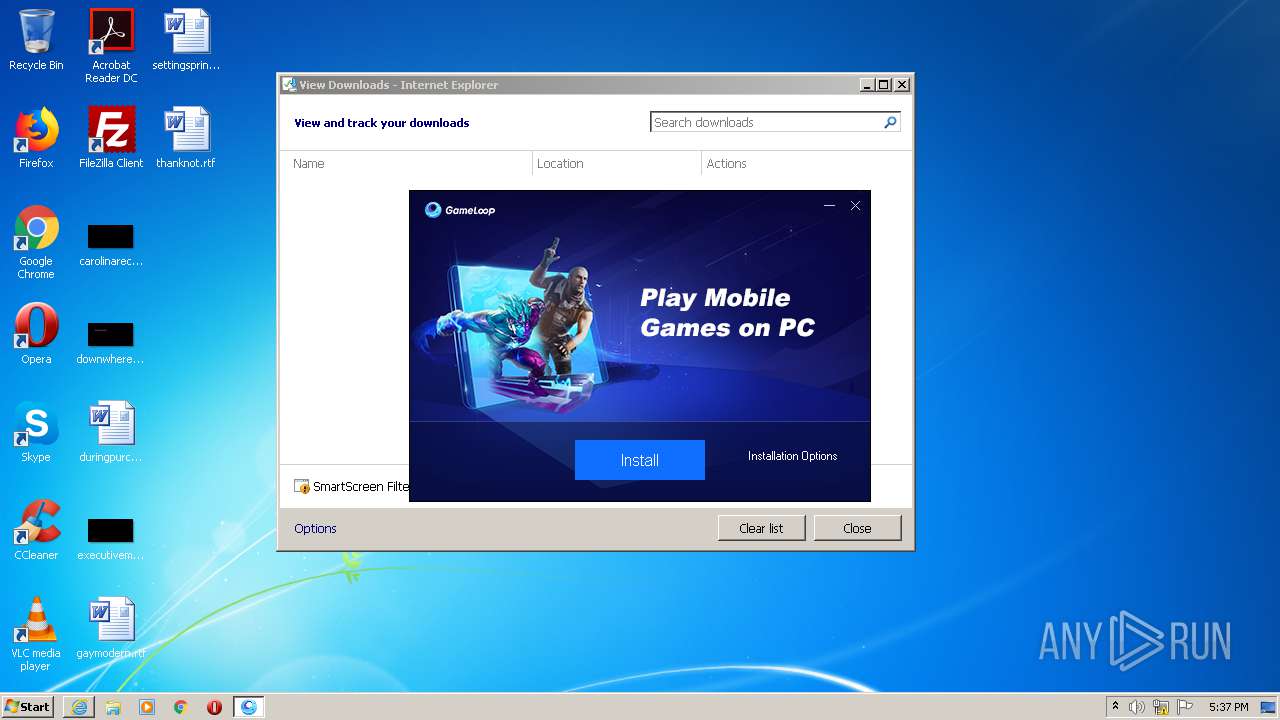1280x720 pixels.
Task: Select the CCleaner desktop icon
Action: coord(36,530)
